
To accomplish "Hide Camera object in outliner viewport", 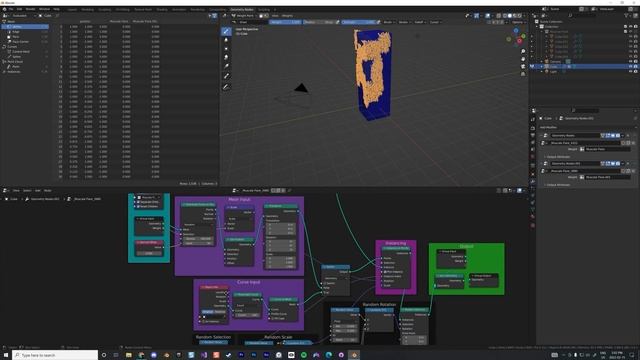I will pyautogui.click(x=631, y=61).
